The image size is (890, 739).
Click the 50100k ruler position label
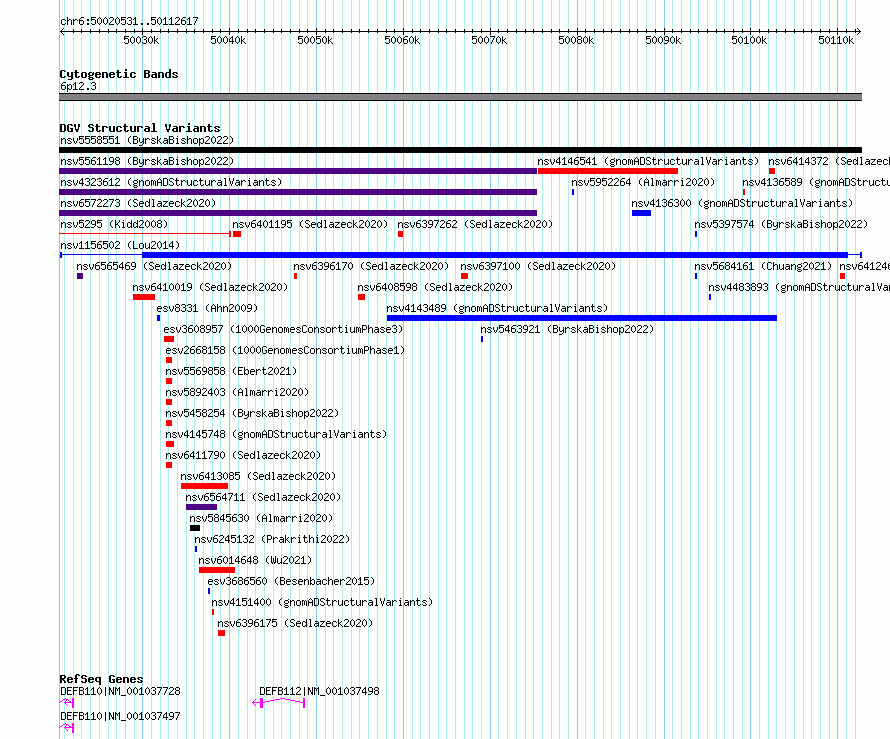(x=749, y=40)
